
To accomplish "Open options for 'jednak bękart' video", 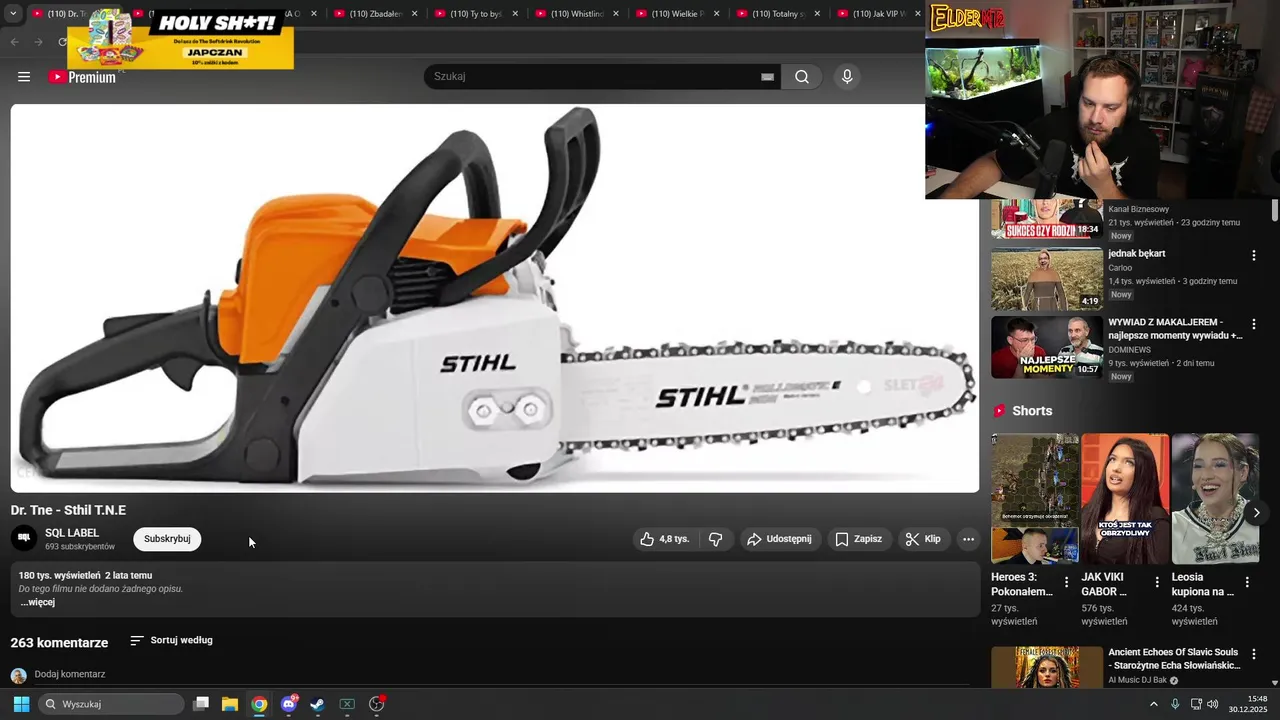I will click(1253, 256).
